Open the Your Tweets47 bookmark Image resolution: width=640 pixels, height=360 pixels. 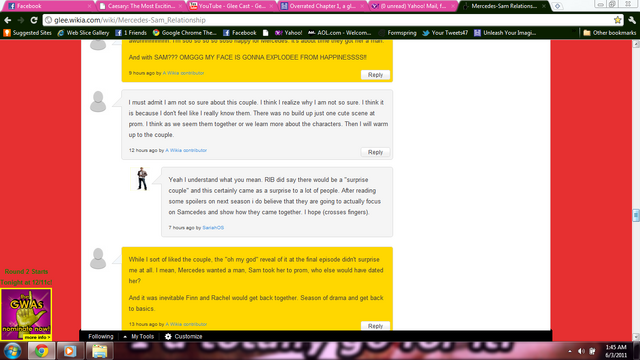(445, 33)
